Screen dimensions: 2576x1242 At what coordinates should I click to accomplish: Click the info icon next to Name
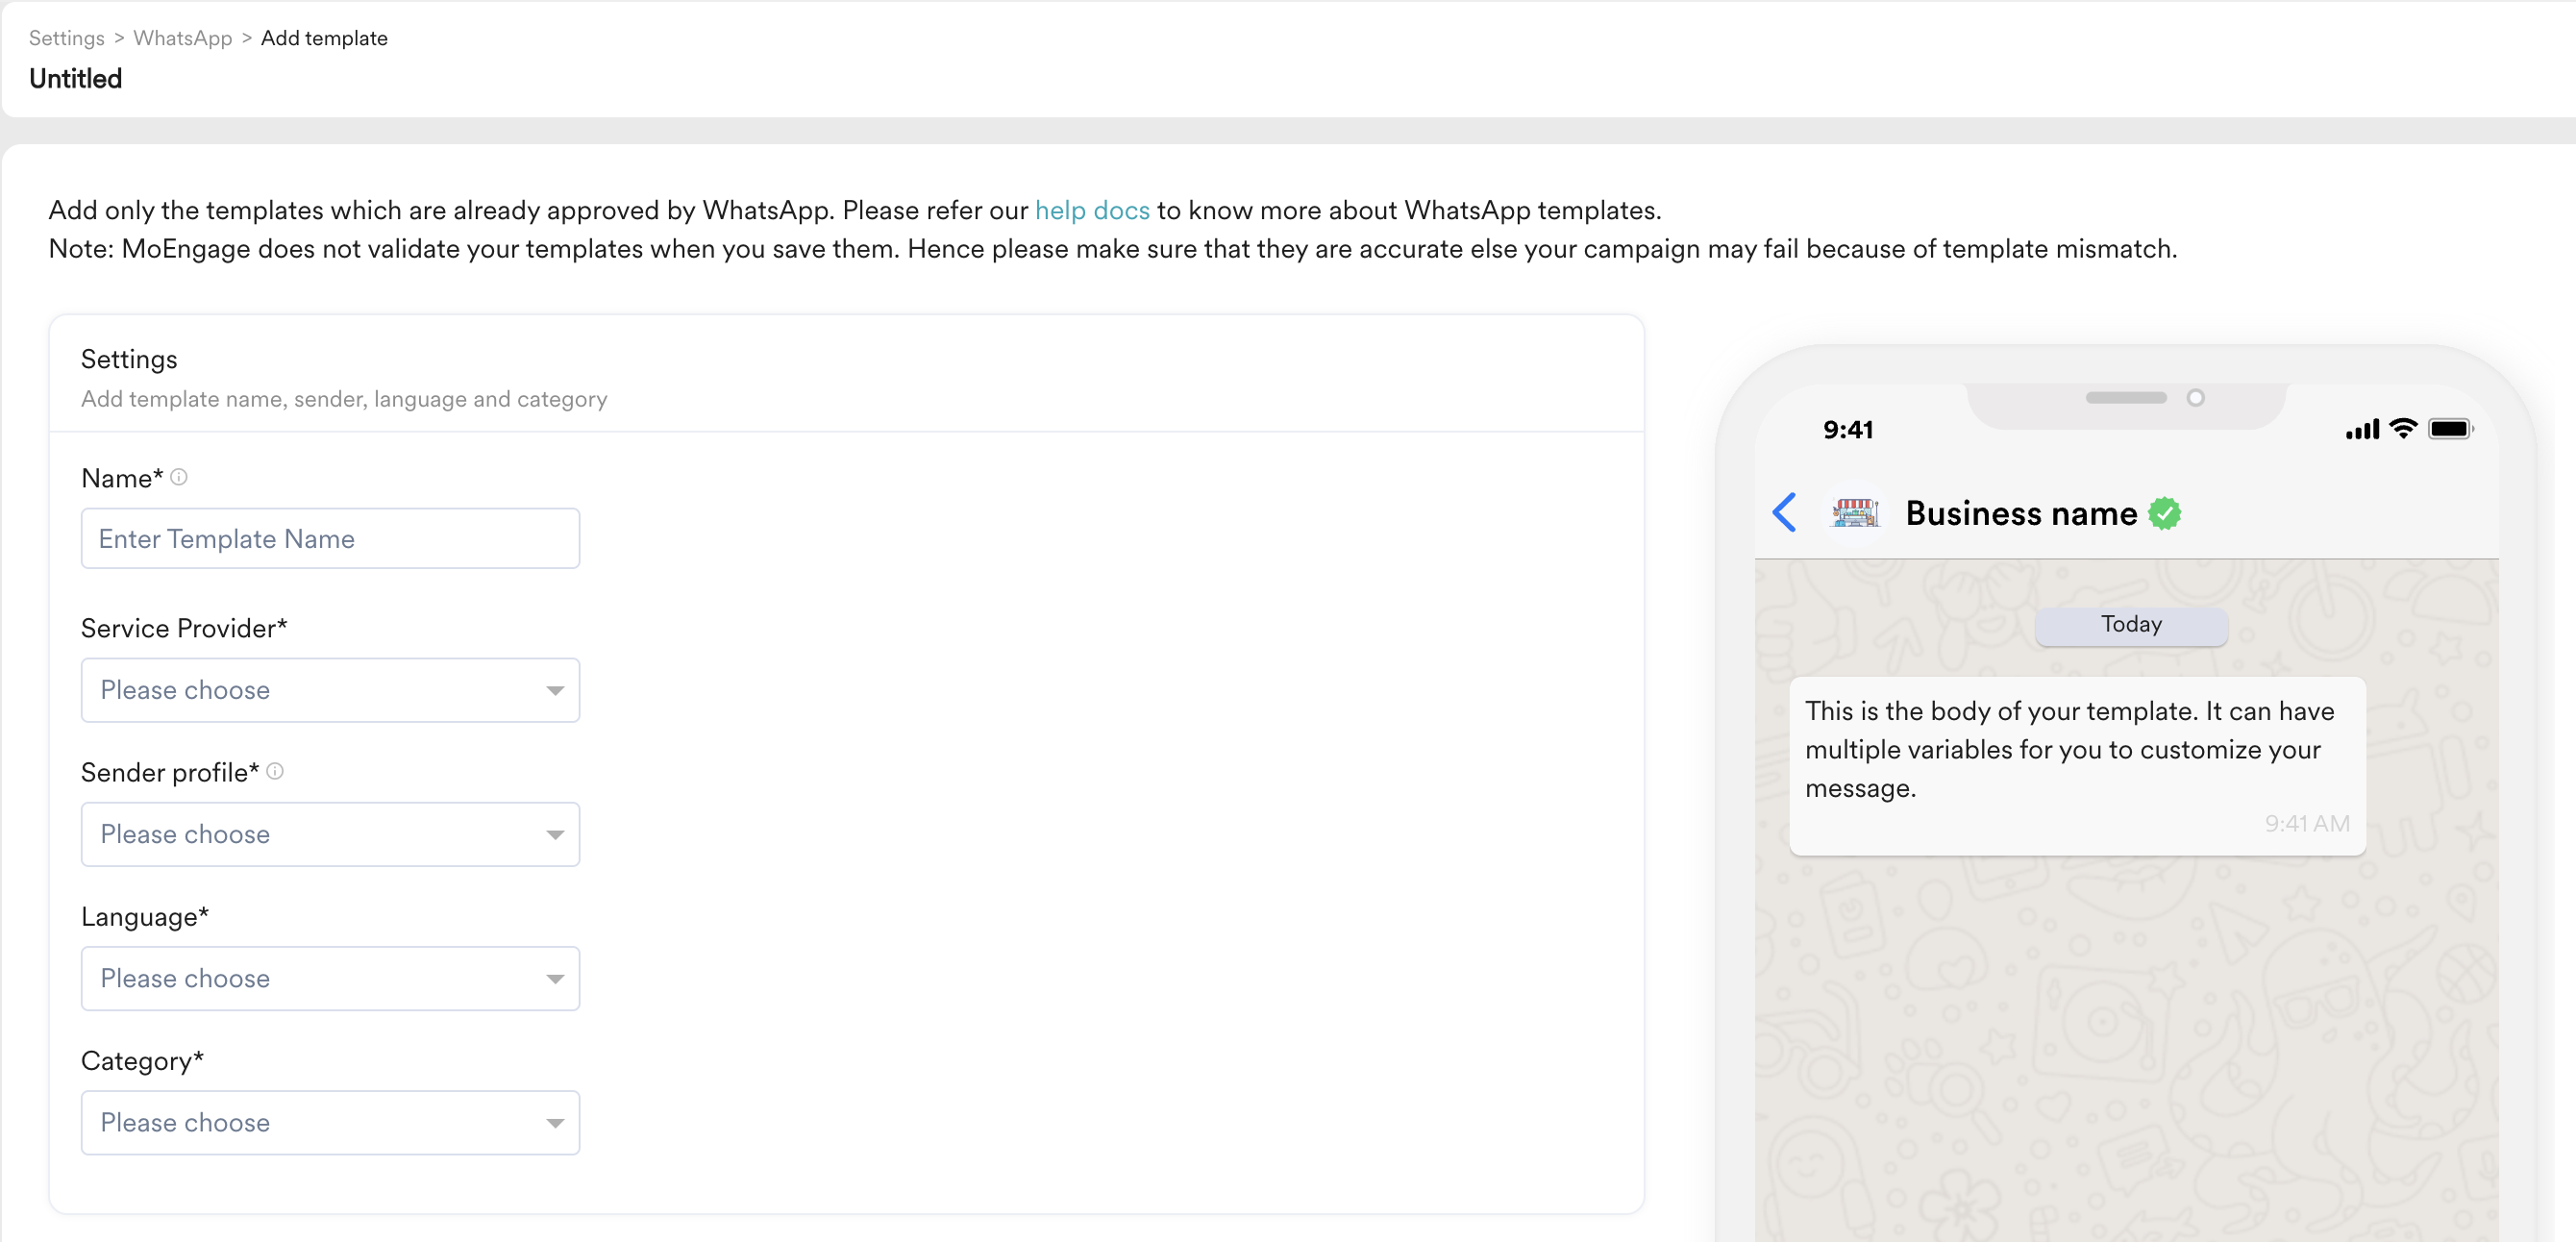[x=179, y=477]
